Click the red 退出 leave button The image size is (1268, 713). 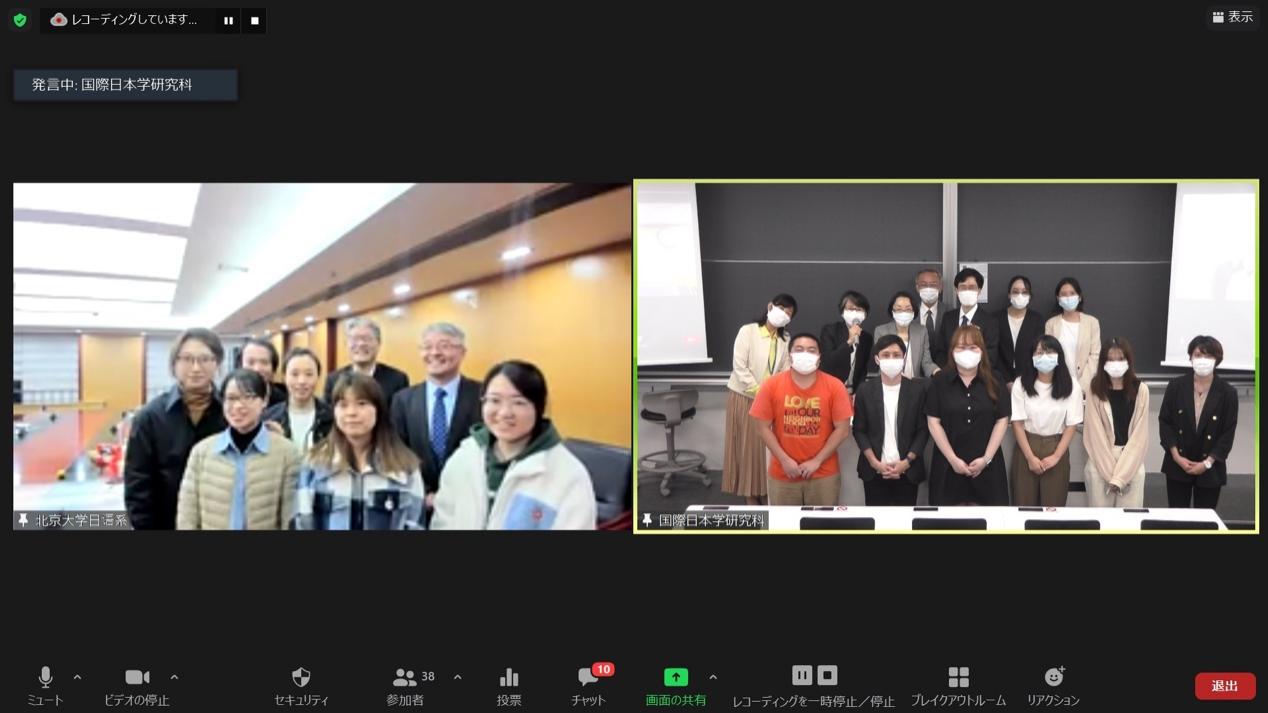1225,686
